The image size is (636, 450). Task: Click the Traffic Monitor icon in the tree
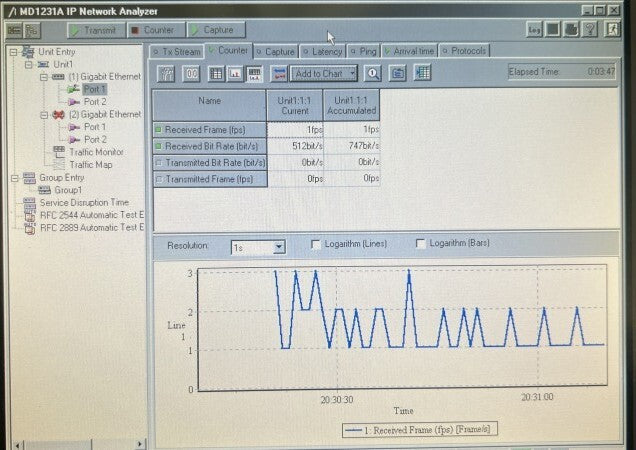pos(59,152)
